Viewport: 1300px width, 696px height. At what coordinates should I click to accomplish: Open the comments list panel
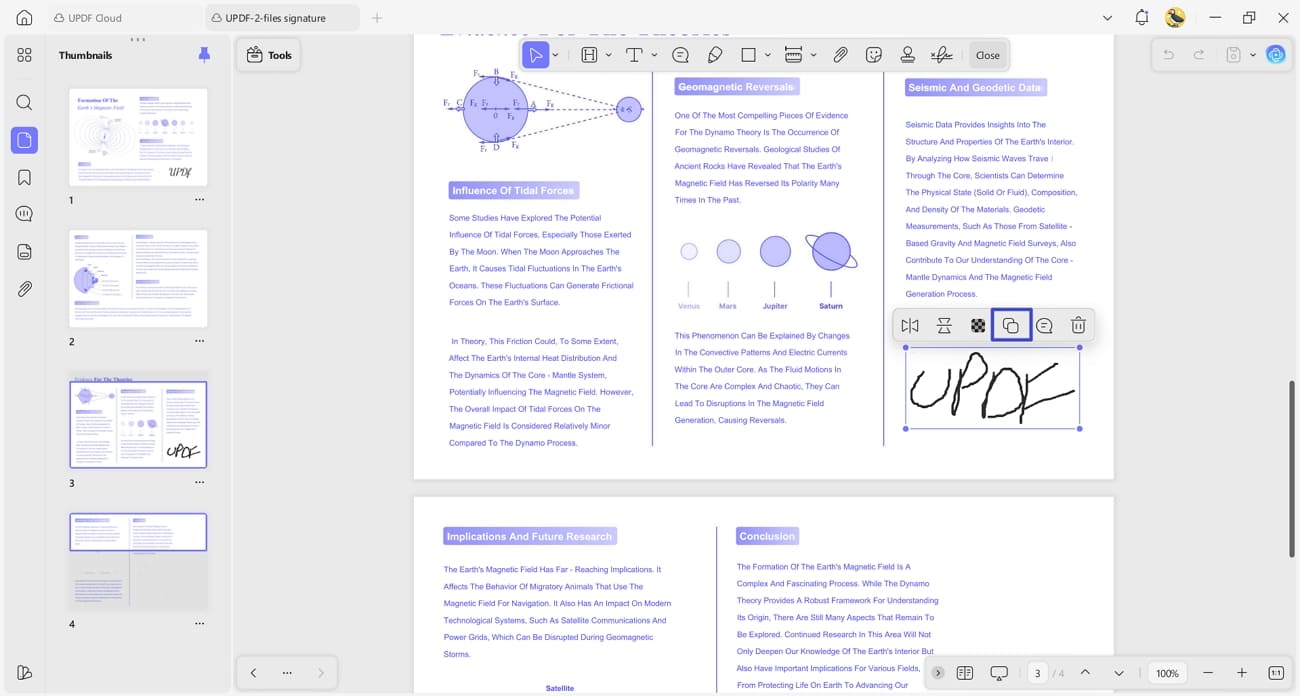(24, 214)
